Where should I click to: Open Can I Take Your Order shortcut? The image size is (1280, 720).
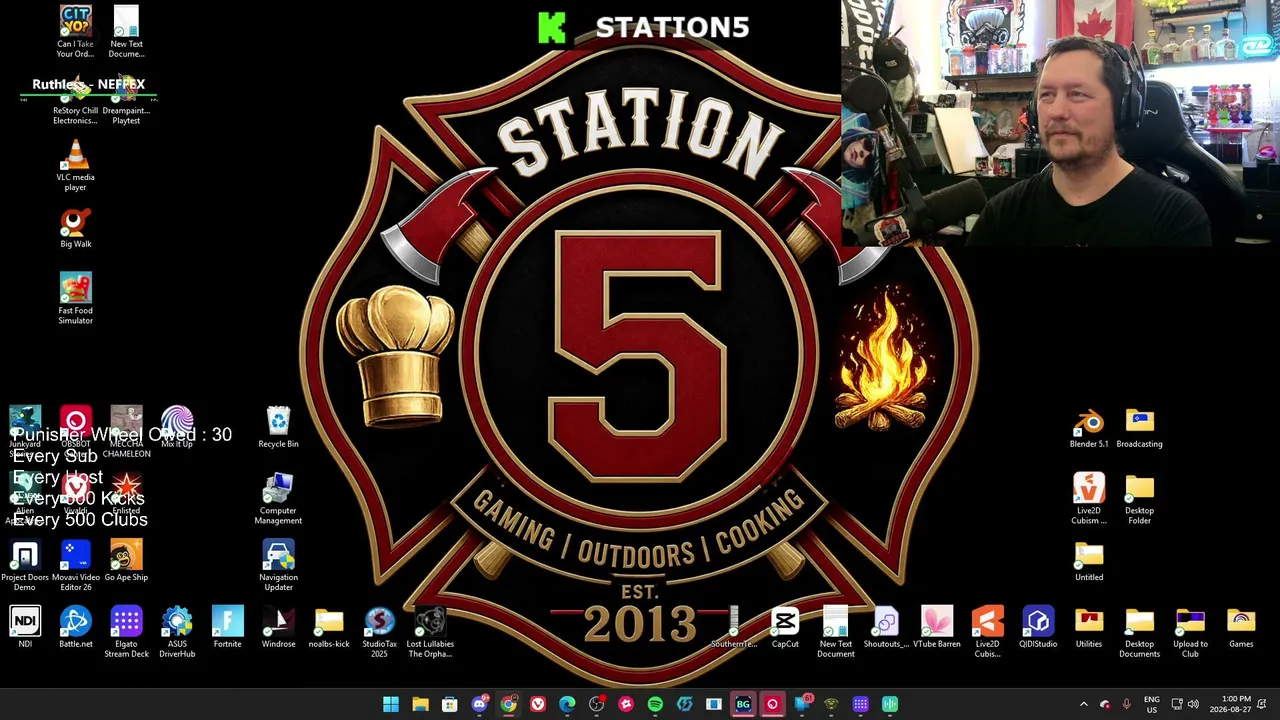click(x=75, y=32)
